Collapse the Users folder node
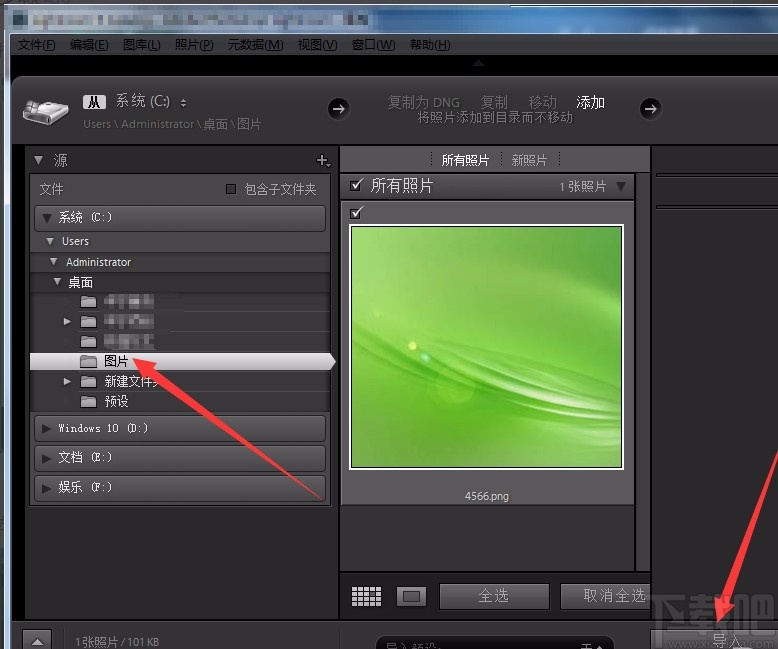The image size is (778, 649). coord(50,241)
